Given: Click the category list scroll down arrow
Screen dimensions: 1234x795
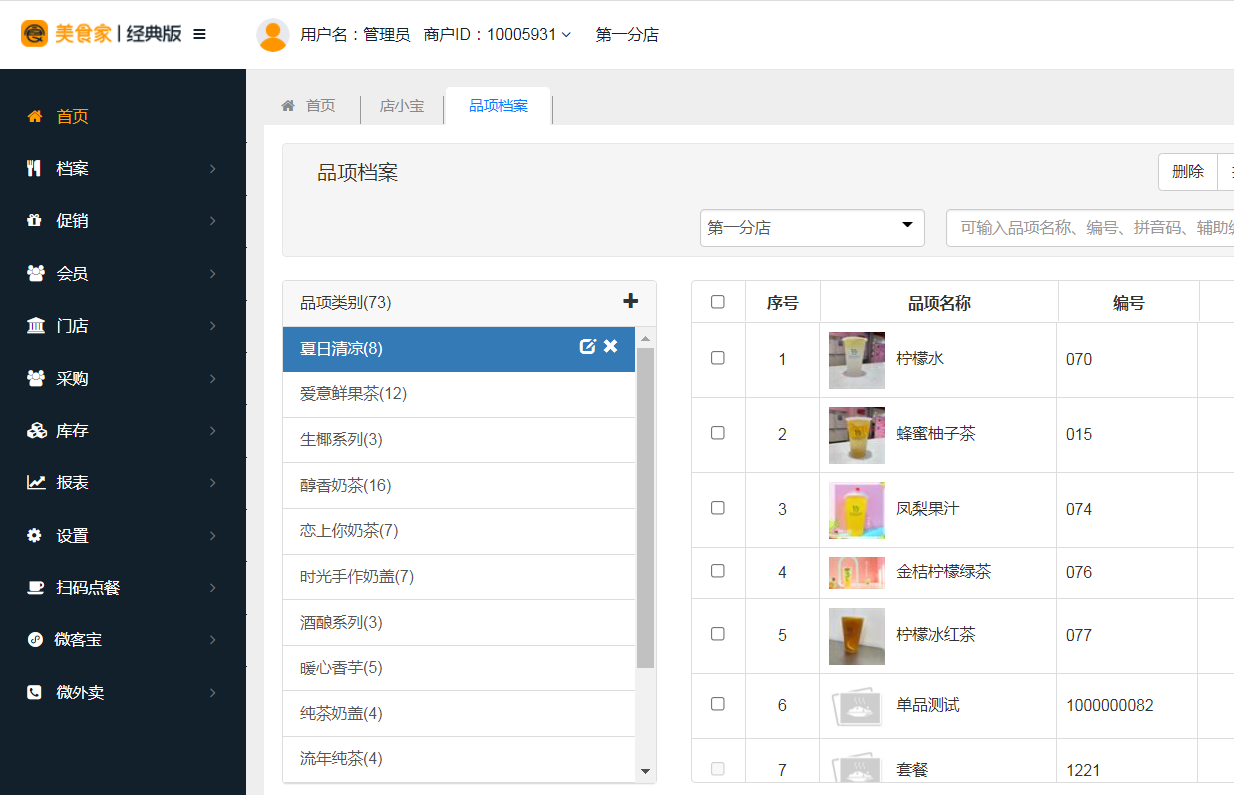Looking at the screenshot, I should [645, 771].
